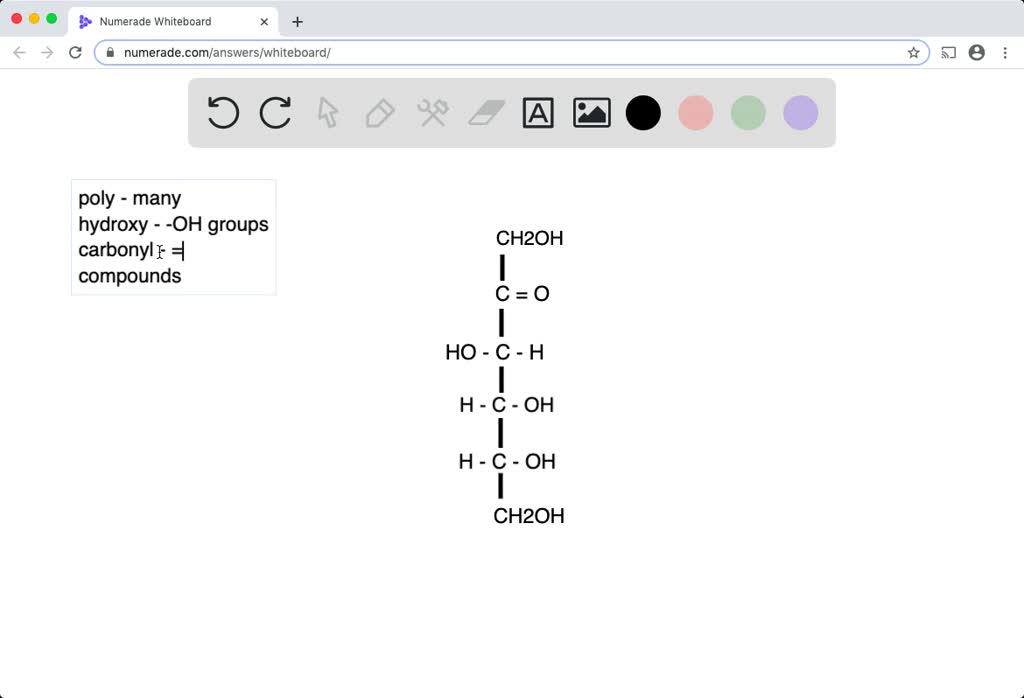Image resolution: width=1024 pixels, height=698 pixels.
Task: Go back in browser history
Action: 19,52
